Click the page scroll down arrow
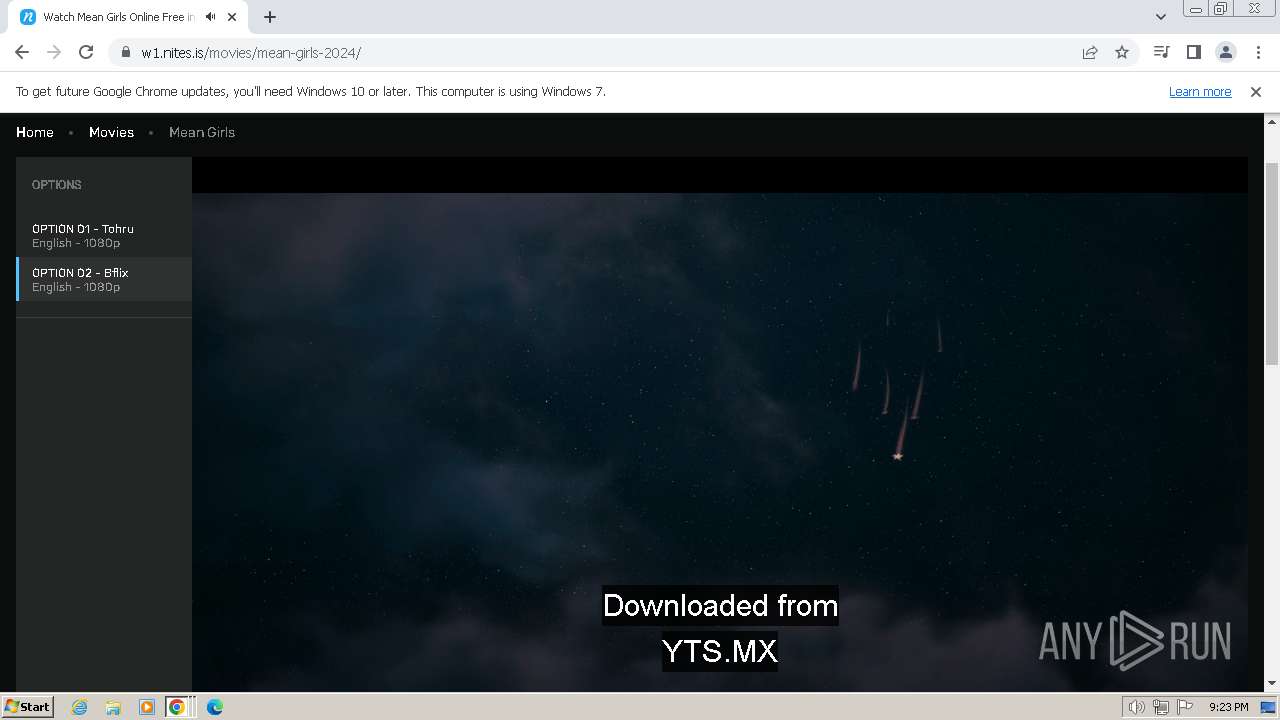Image resolution: width=1280 pixels, height=720 pixels. click(x=1272, y=683)
